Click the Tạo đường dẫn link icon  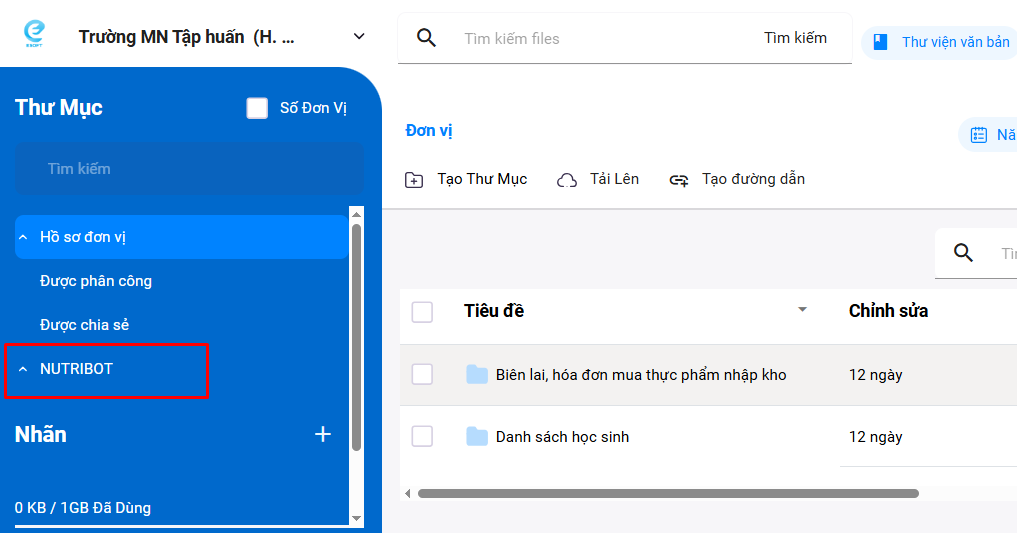click(x=679, y=180)
